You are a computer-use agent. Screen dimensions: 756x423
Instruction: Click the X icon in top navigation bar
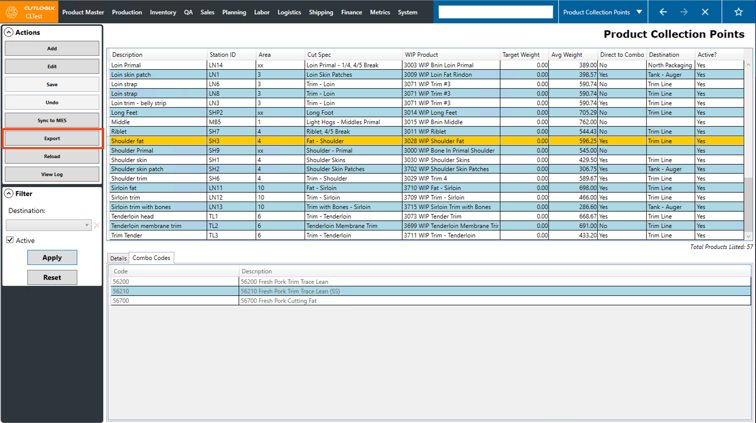point(705,12)
